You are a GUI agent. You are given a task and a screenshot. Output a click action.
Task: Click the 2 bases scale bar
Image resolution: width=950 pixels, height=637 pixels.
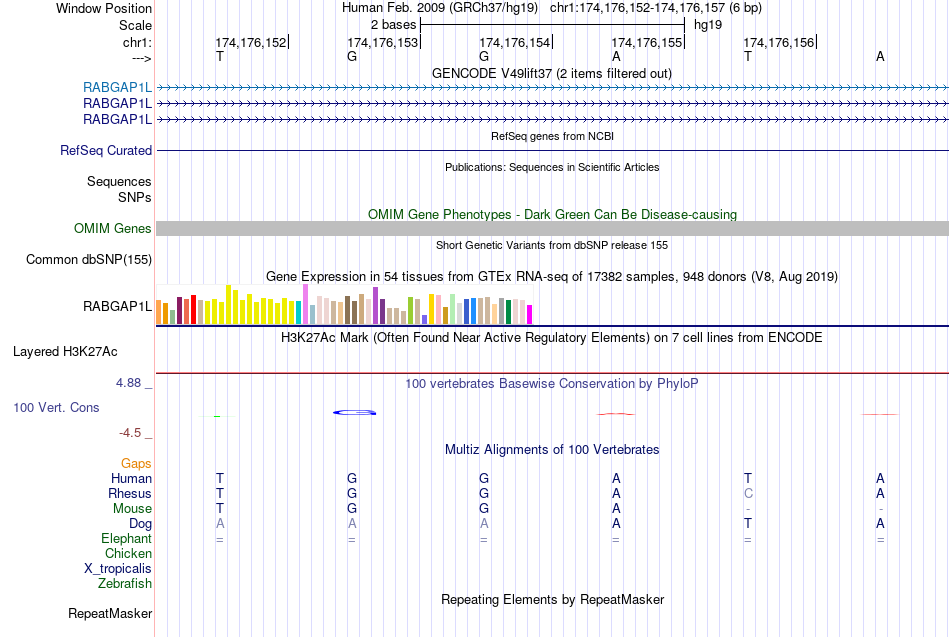pos(553,25)
